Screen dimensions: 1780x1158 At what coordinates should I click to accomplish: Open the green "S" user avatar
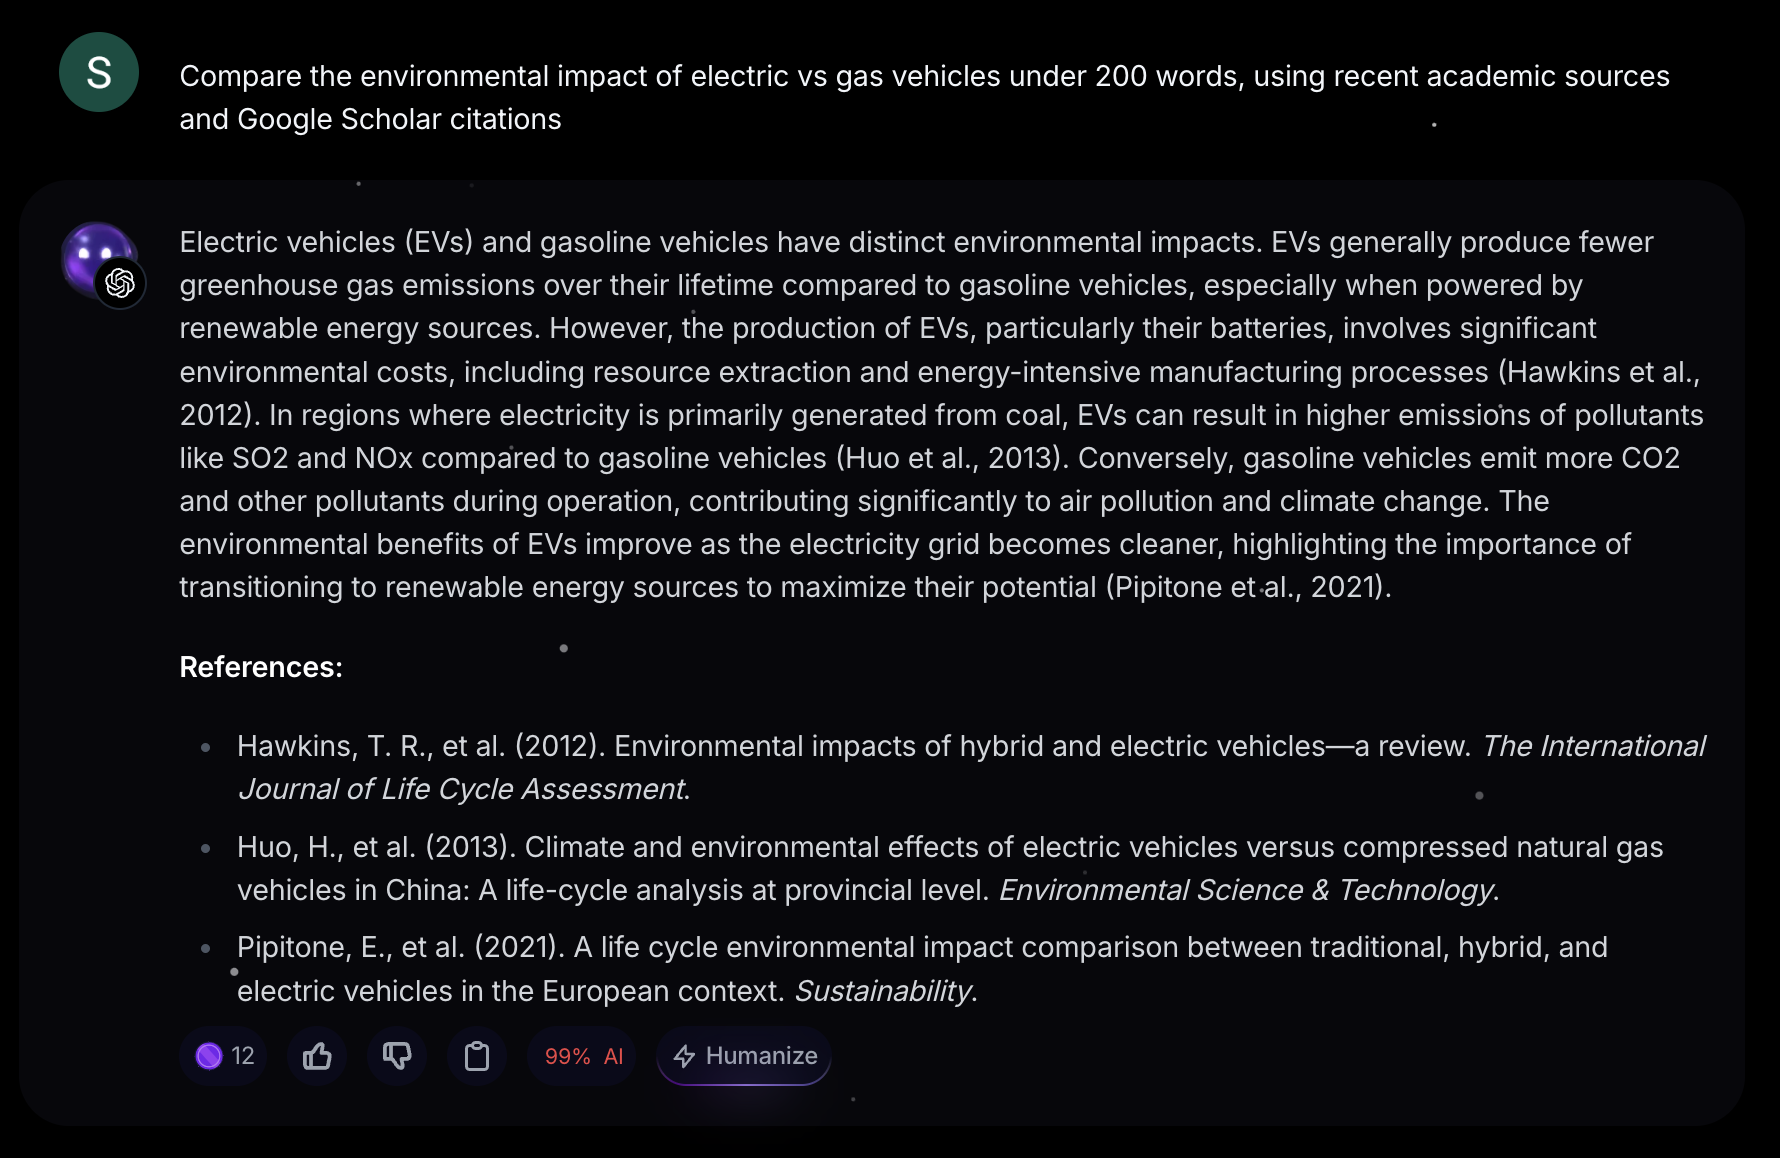tap(99, 72)
